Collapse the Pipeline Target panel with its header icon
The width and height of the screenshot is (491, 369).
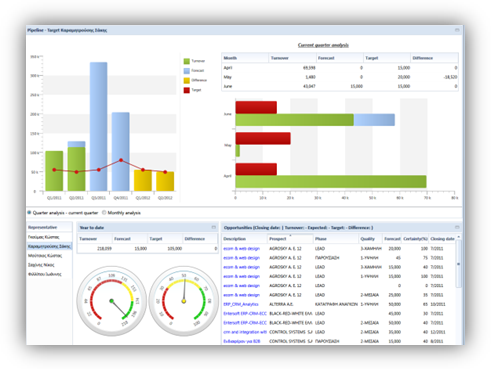[457, 30]
